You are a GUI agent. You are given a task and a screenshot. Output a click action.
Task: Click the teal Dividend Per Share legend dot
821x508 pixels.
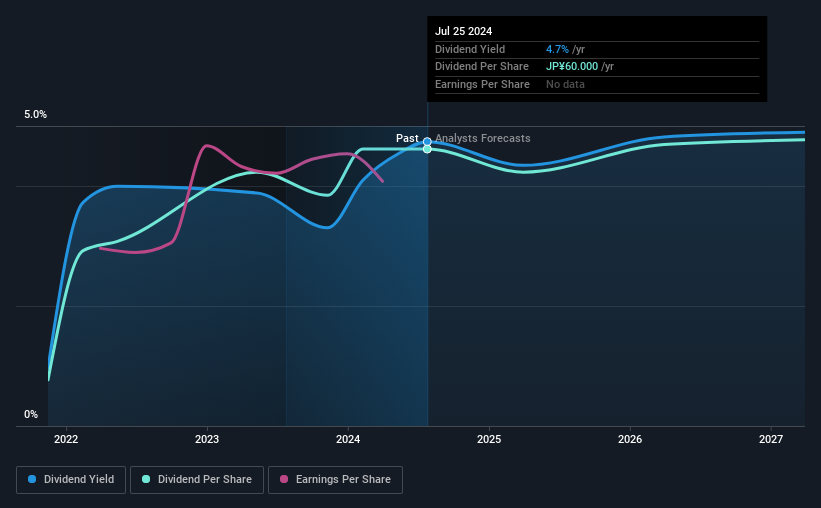point(146,479)
